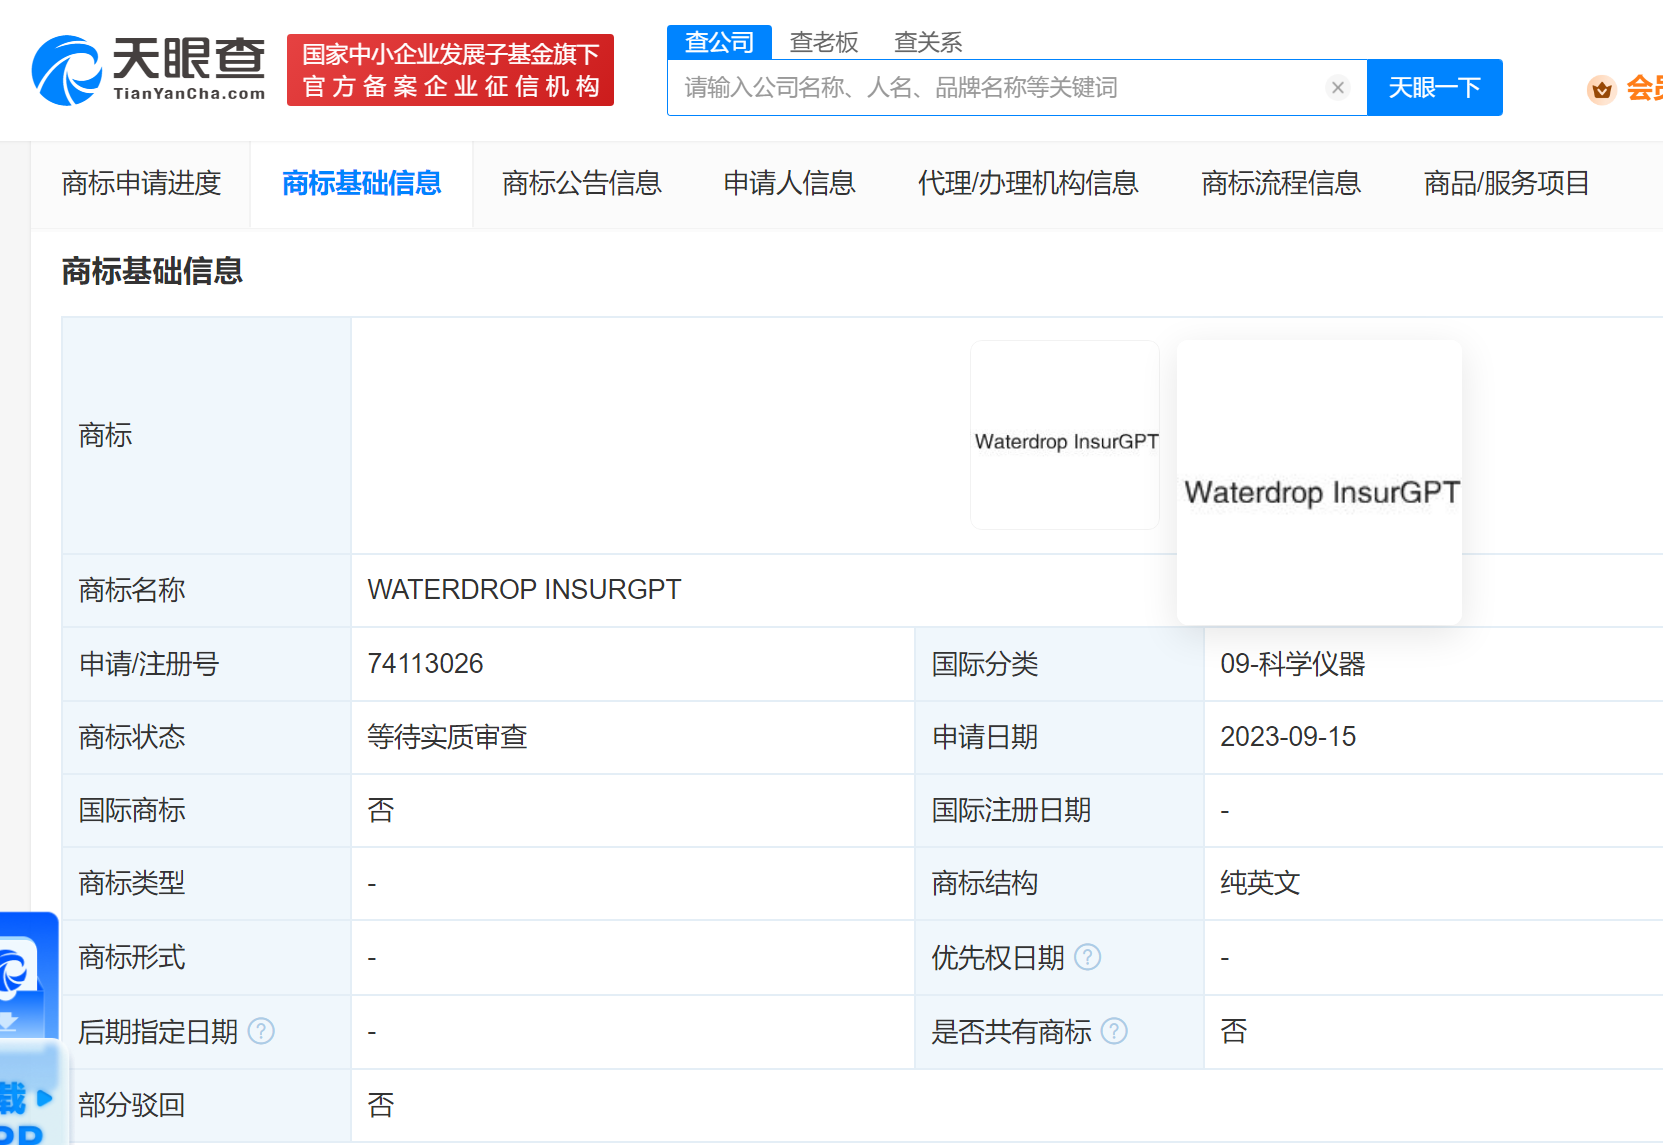The width and height of the screenshot is (1663, 1145).
Task: Select the 查关系 search tab
Action: 928,42
